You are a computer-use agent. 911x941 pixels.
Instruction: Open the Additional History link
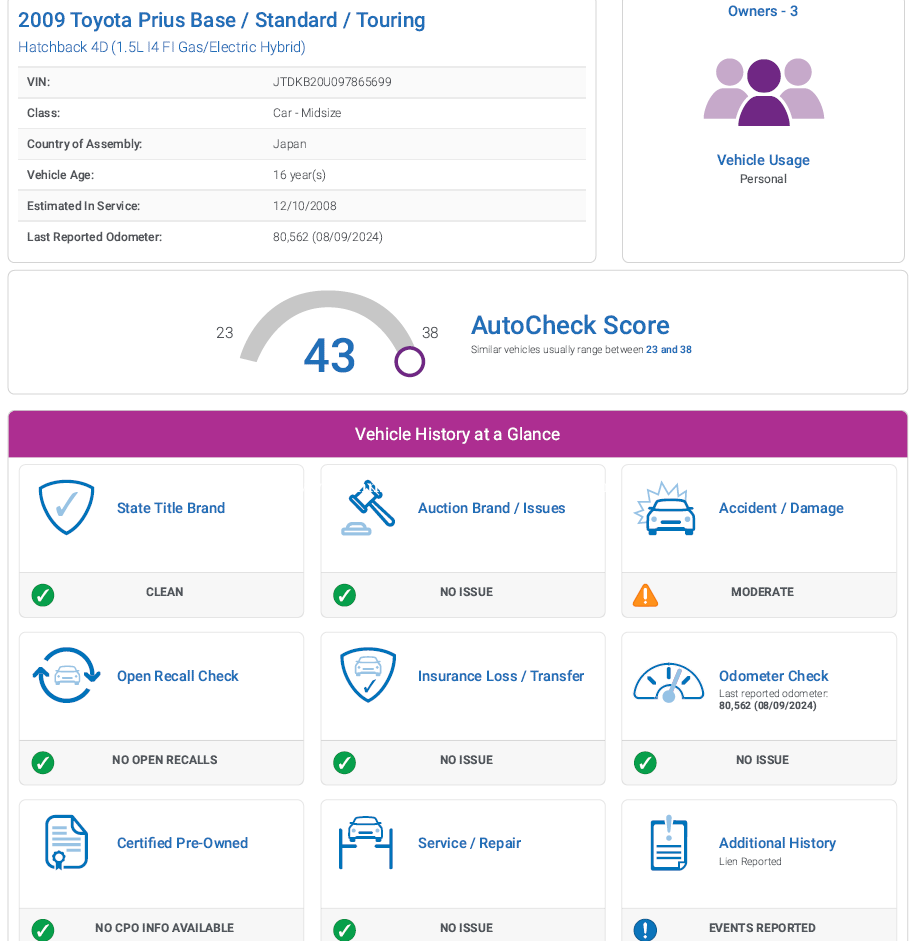[777, 843]
